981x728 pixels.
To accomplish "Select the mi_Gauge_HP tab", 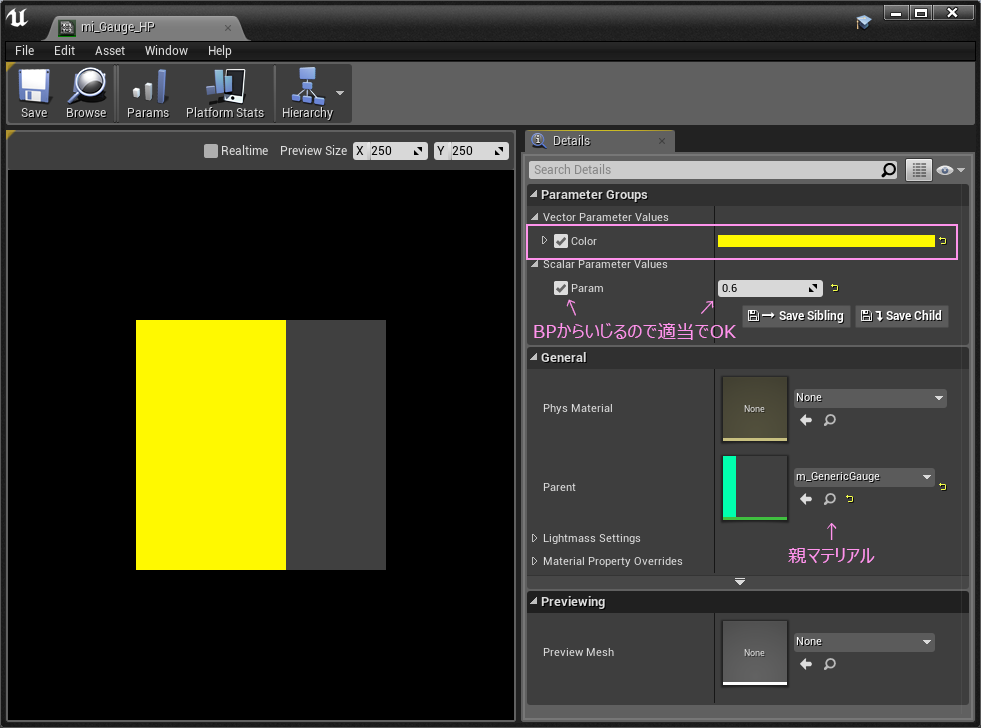I will (144, 28).
